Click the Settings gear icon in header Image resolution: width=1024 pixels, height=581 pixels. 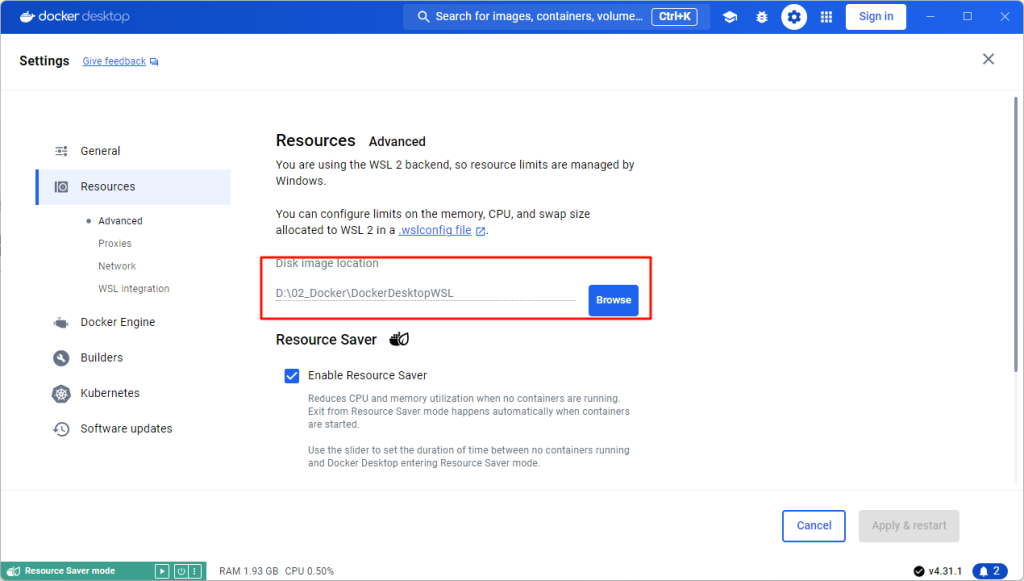pos(794,17)
